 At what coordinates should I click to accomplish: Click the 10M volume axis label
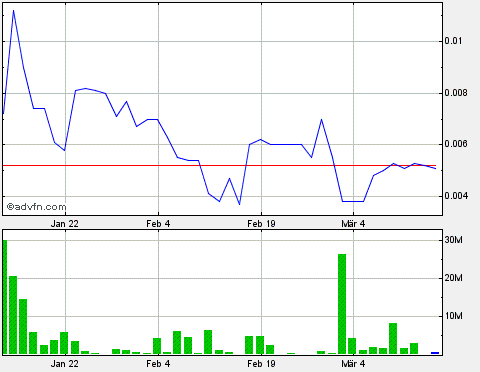pyautogui.click(x=453, y=316)
